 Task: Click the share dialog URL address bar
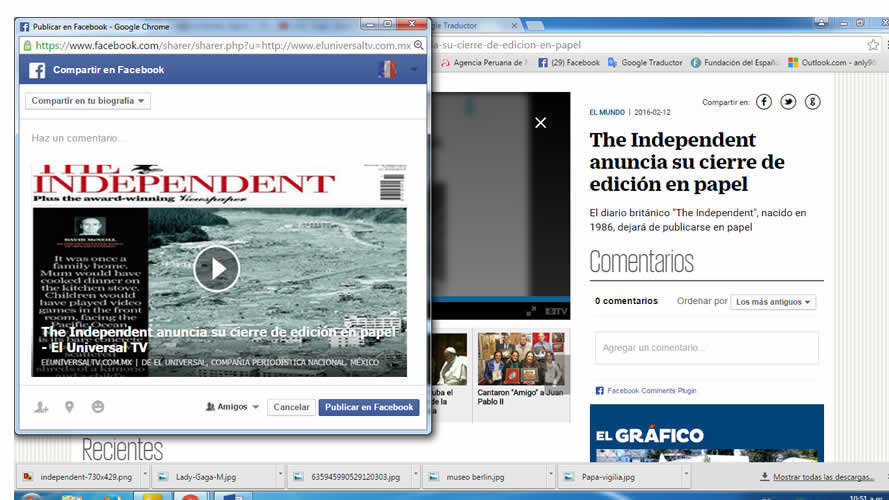tap(223, 45)
